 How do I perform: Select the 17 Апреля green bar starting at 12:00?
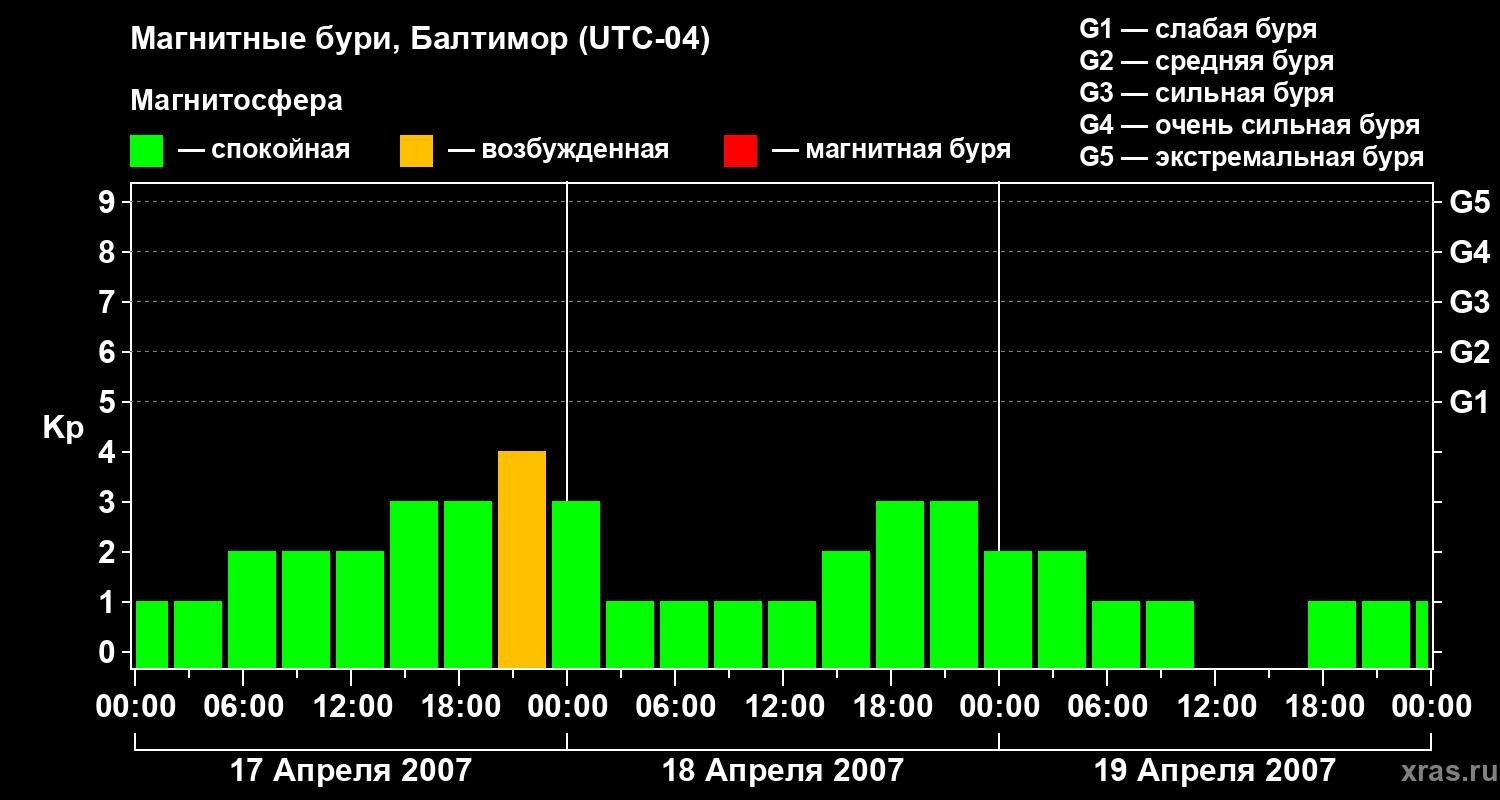click(360, 610)
